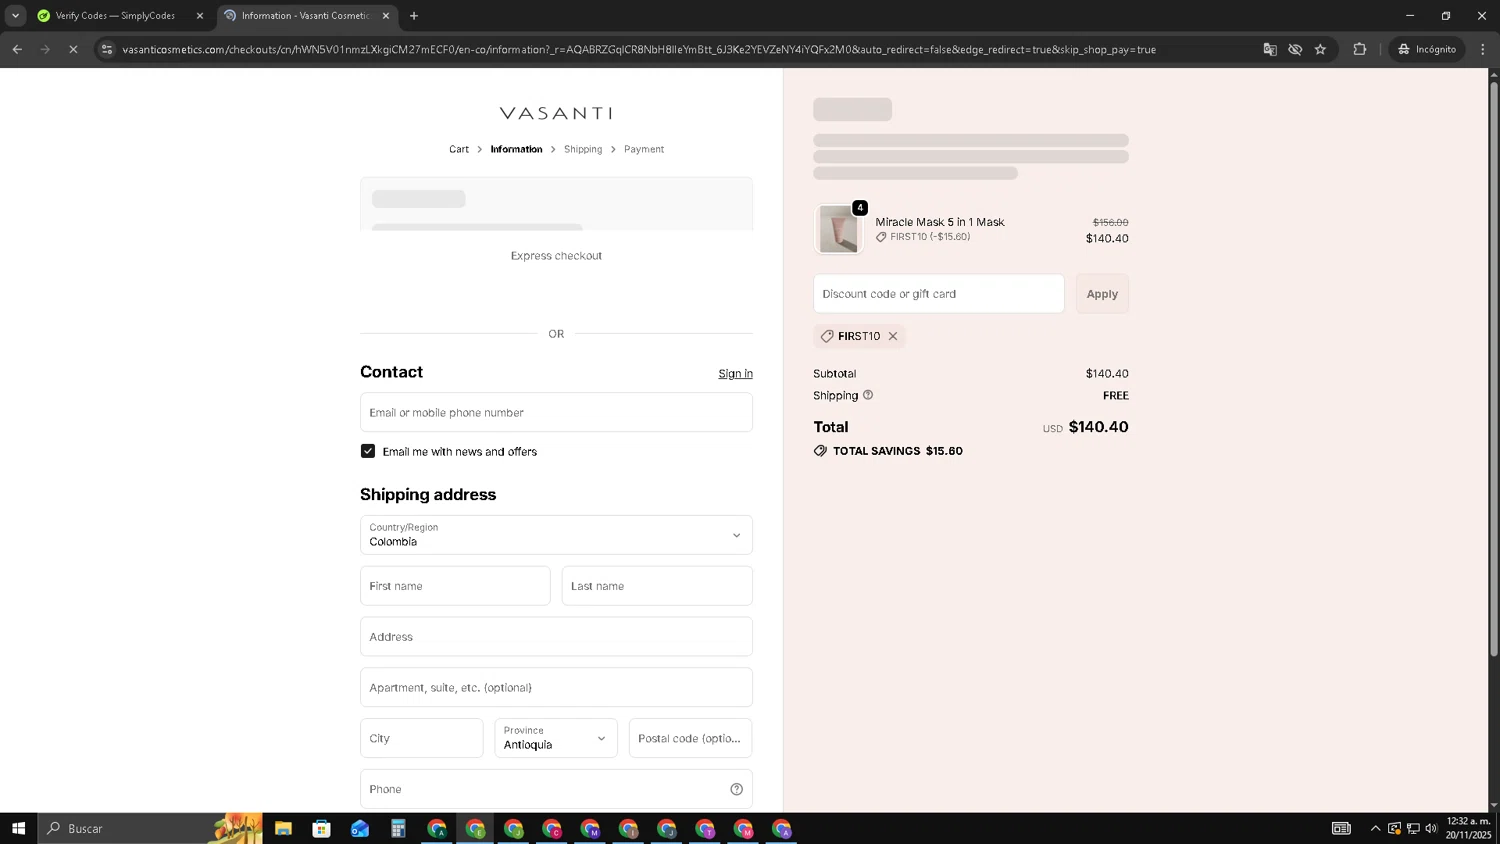This screenshot has height=844, width=1500.
Task: Click phone help question mark icon
Action: [x=736, y=789]
